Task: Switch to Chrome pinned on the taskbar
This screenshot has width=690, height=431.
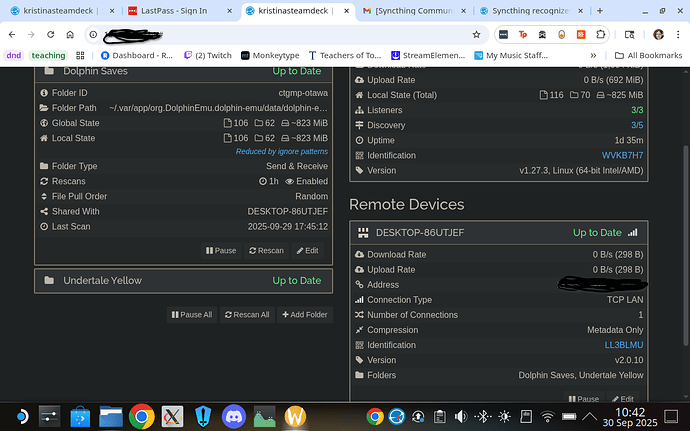Action: click(x=141, y=416)
